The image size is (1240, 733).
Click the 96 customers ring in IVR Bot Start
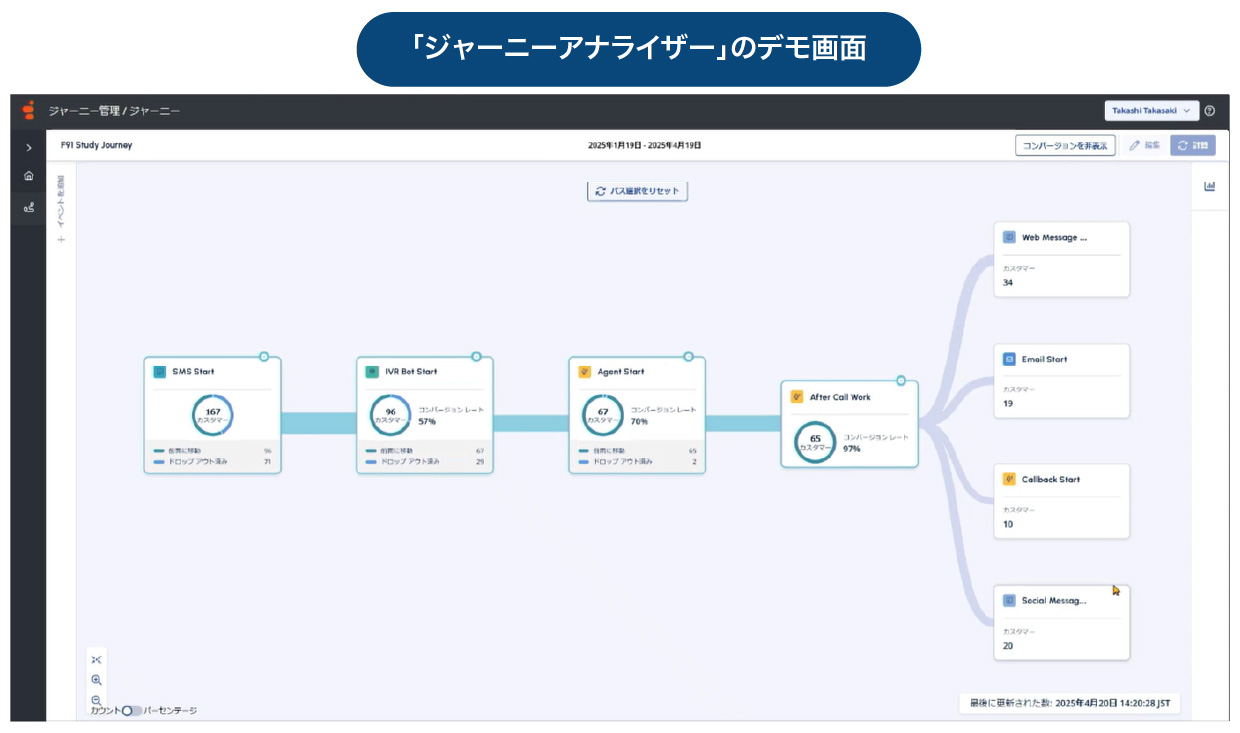[390, 415]
